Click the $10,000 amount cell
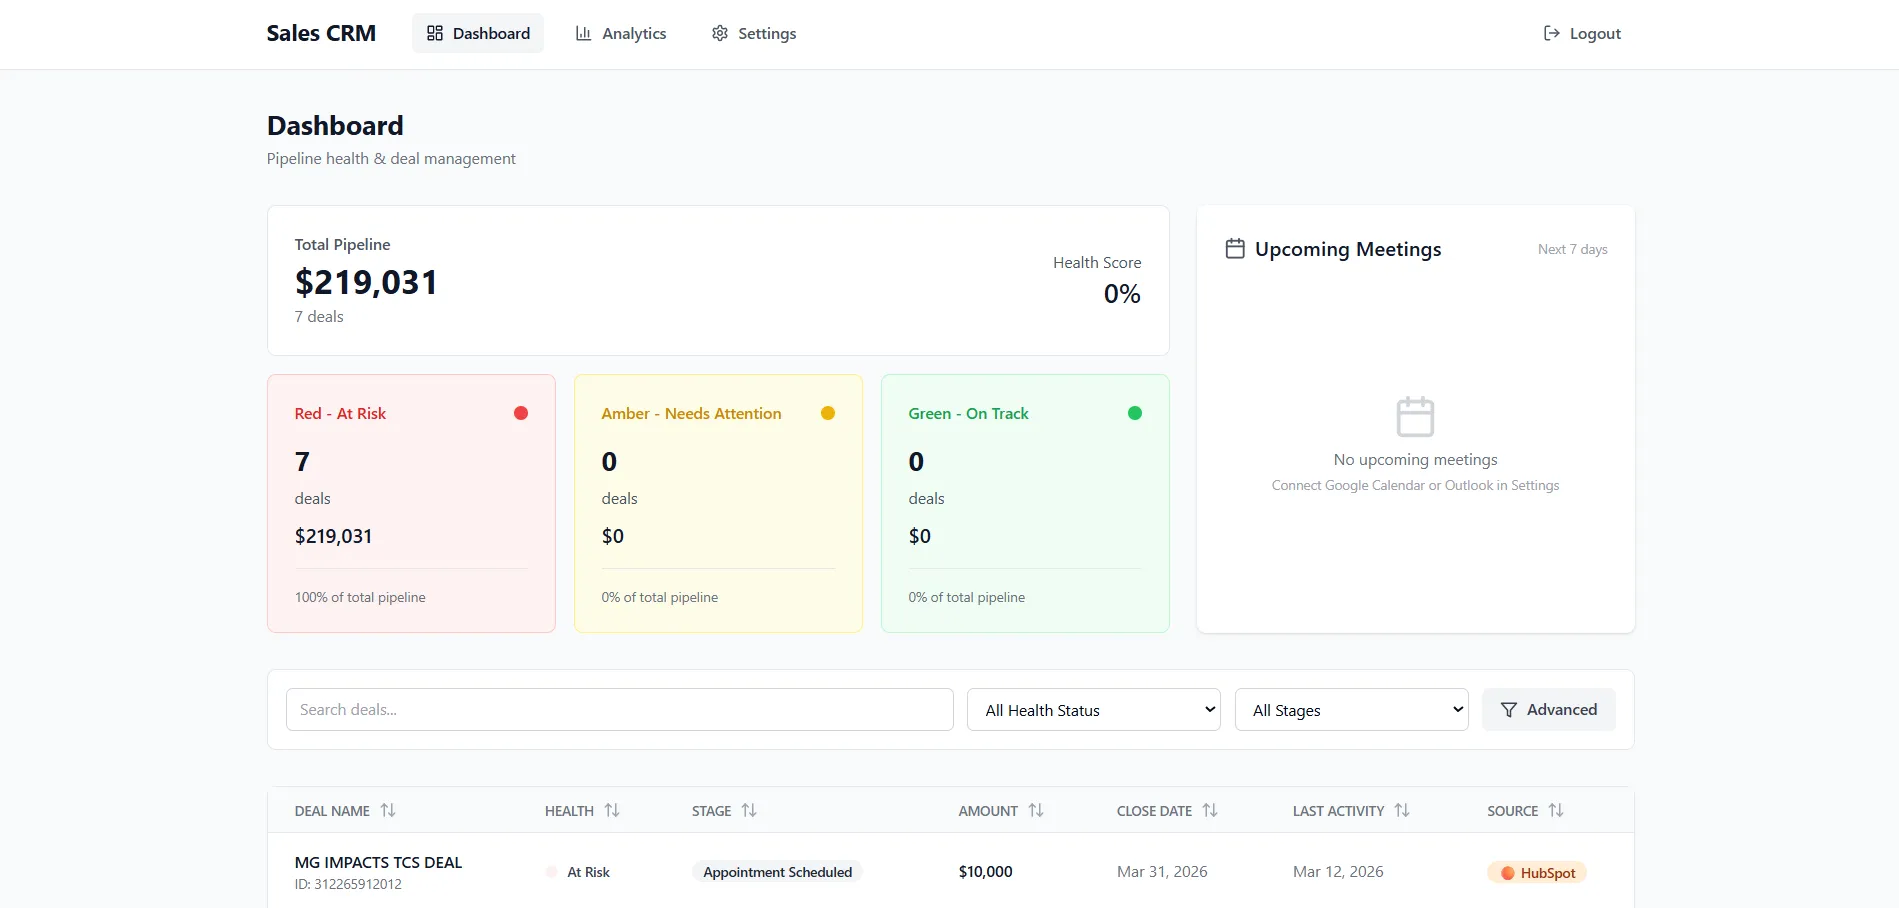Screen dimensions: 1899x908 985,872
